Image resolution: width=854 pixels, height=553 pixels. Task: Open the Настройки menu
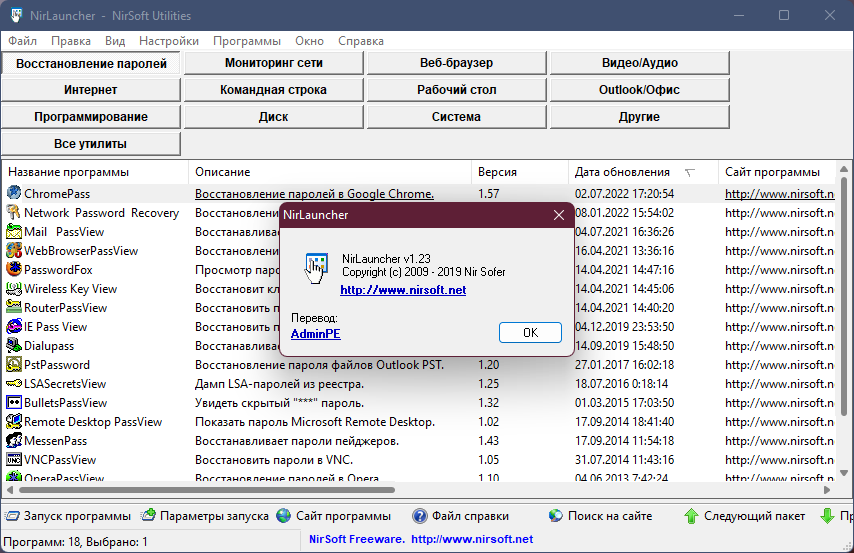[169, 41]
